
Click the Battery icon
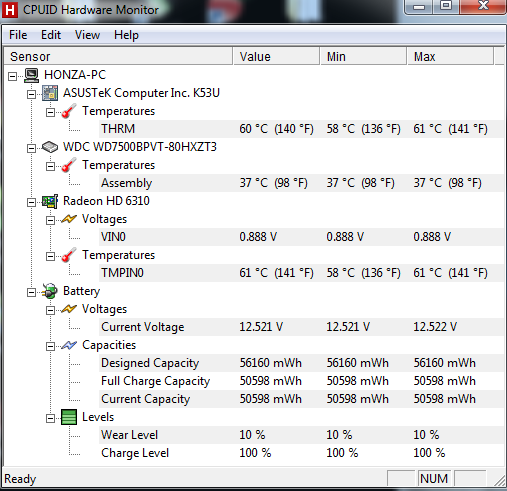(x=50, y=291)
